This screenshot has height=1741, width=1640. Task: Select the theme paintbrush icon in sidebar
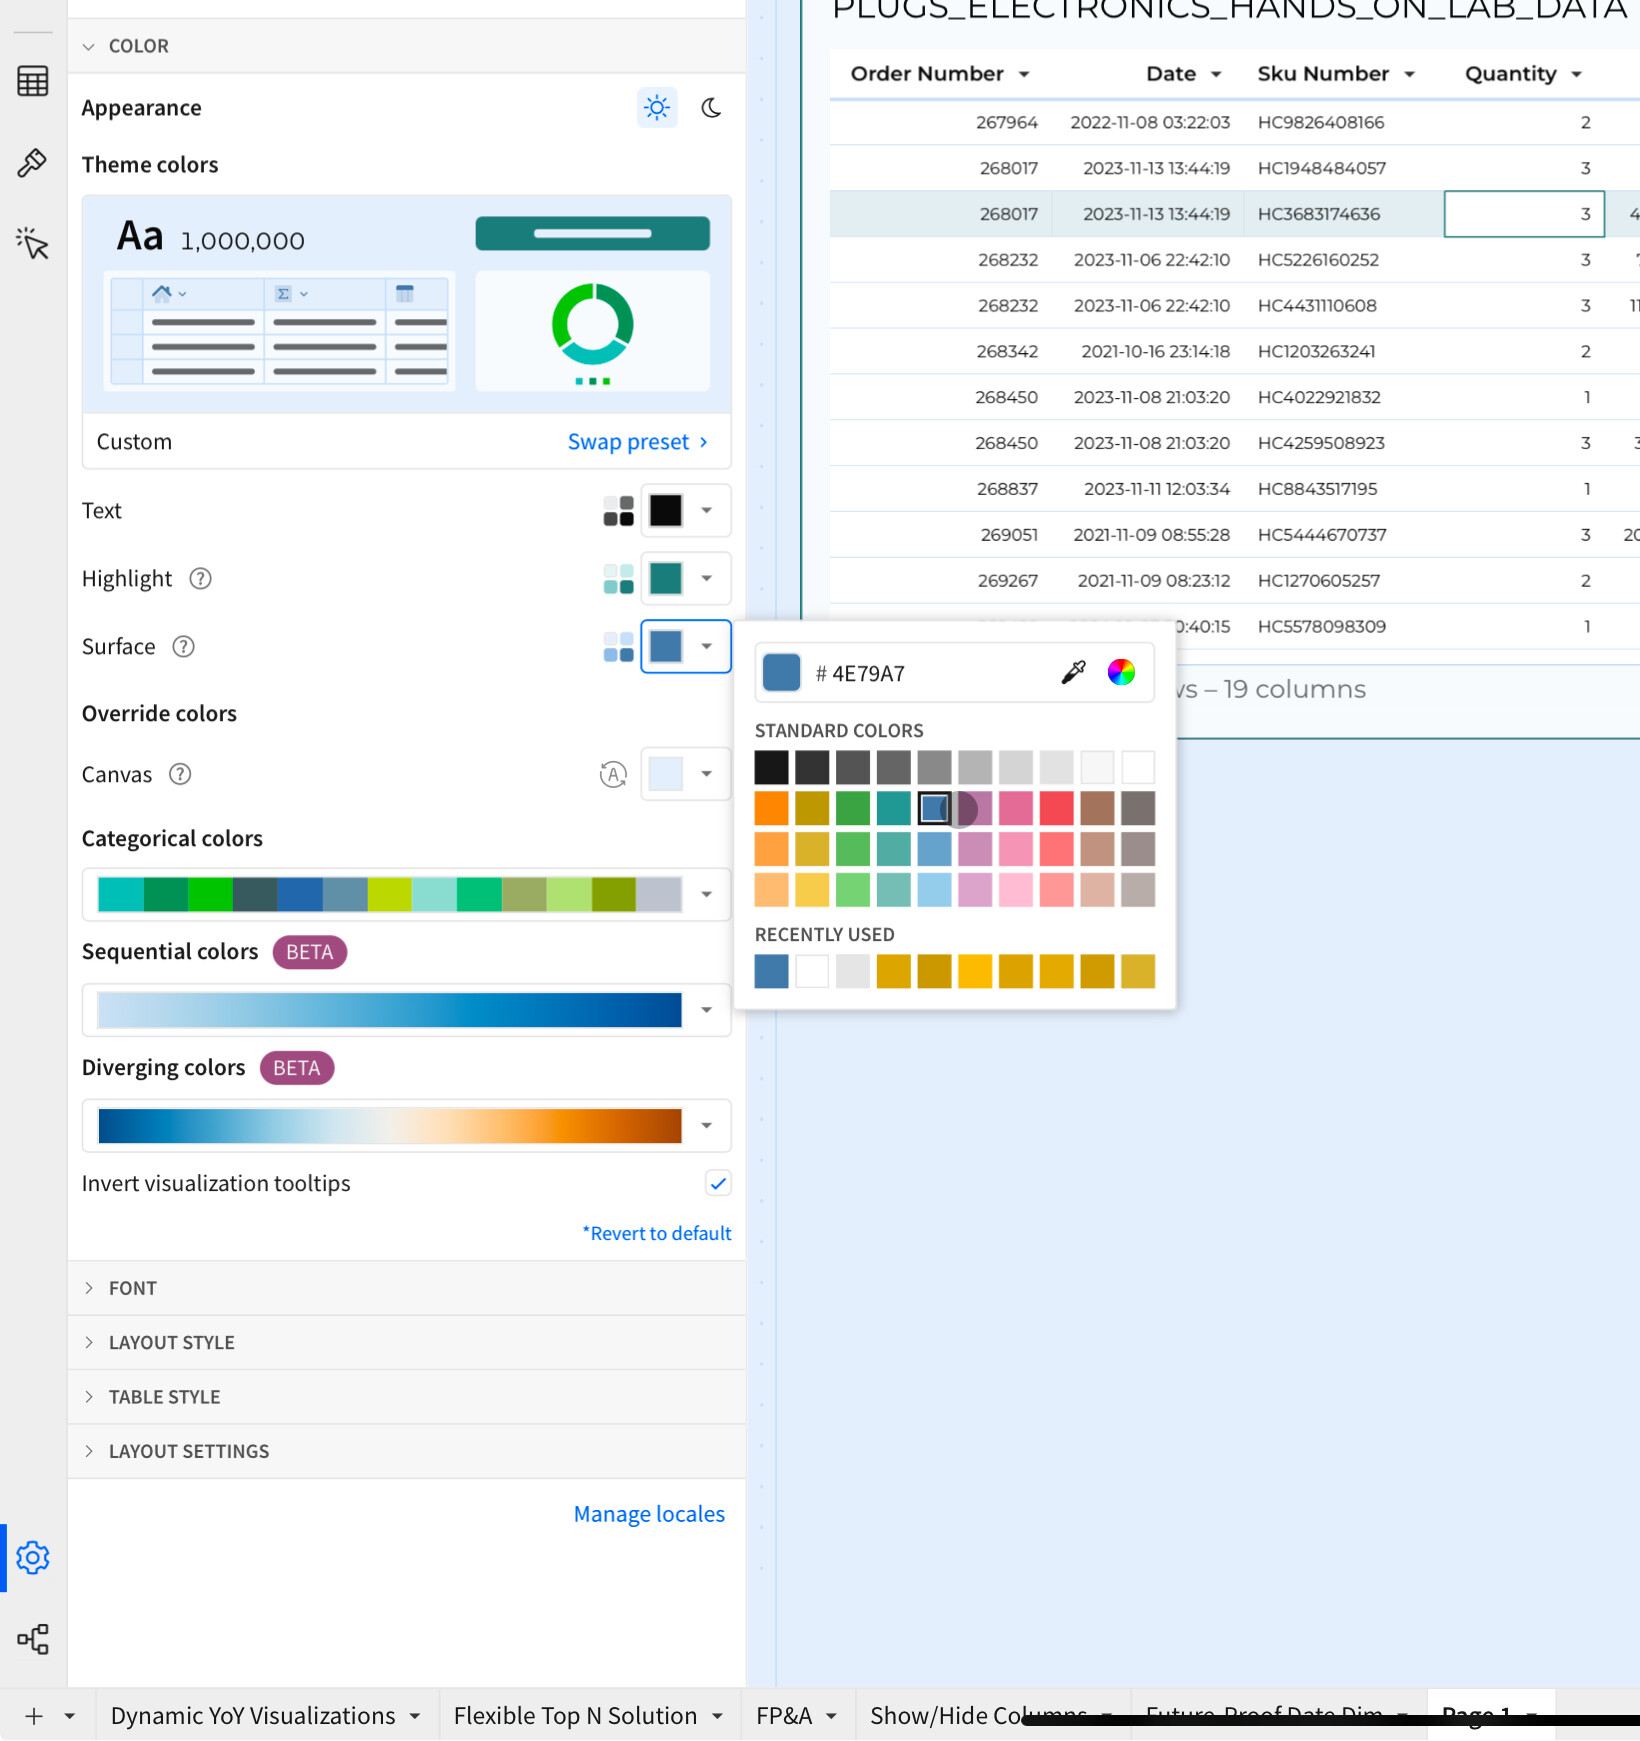[32, 162]
